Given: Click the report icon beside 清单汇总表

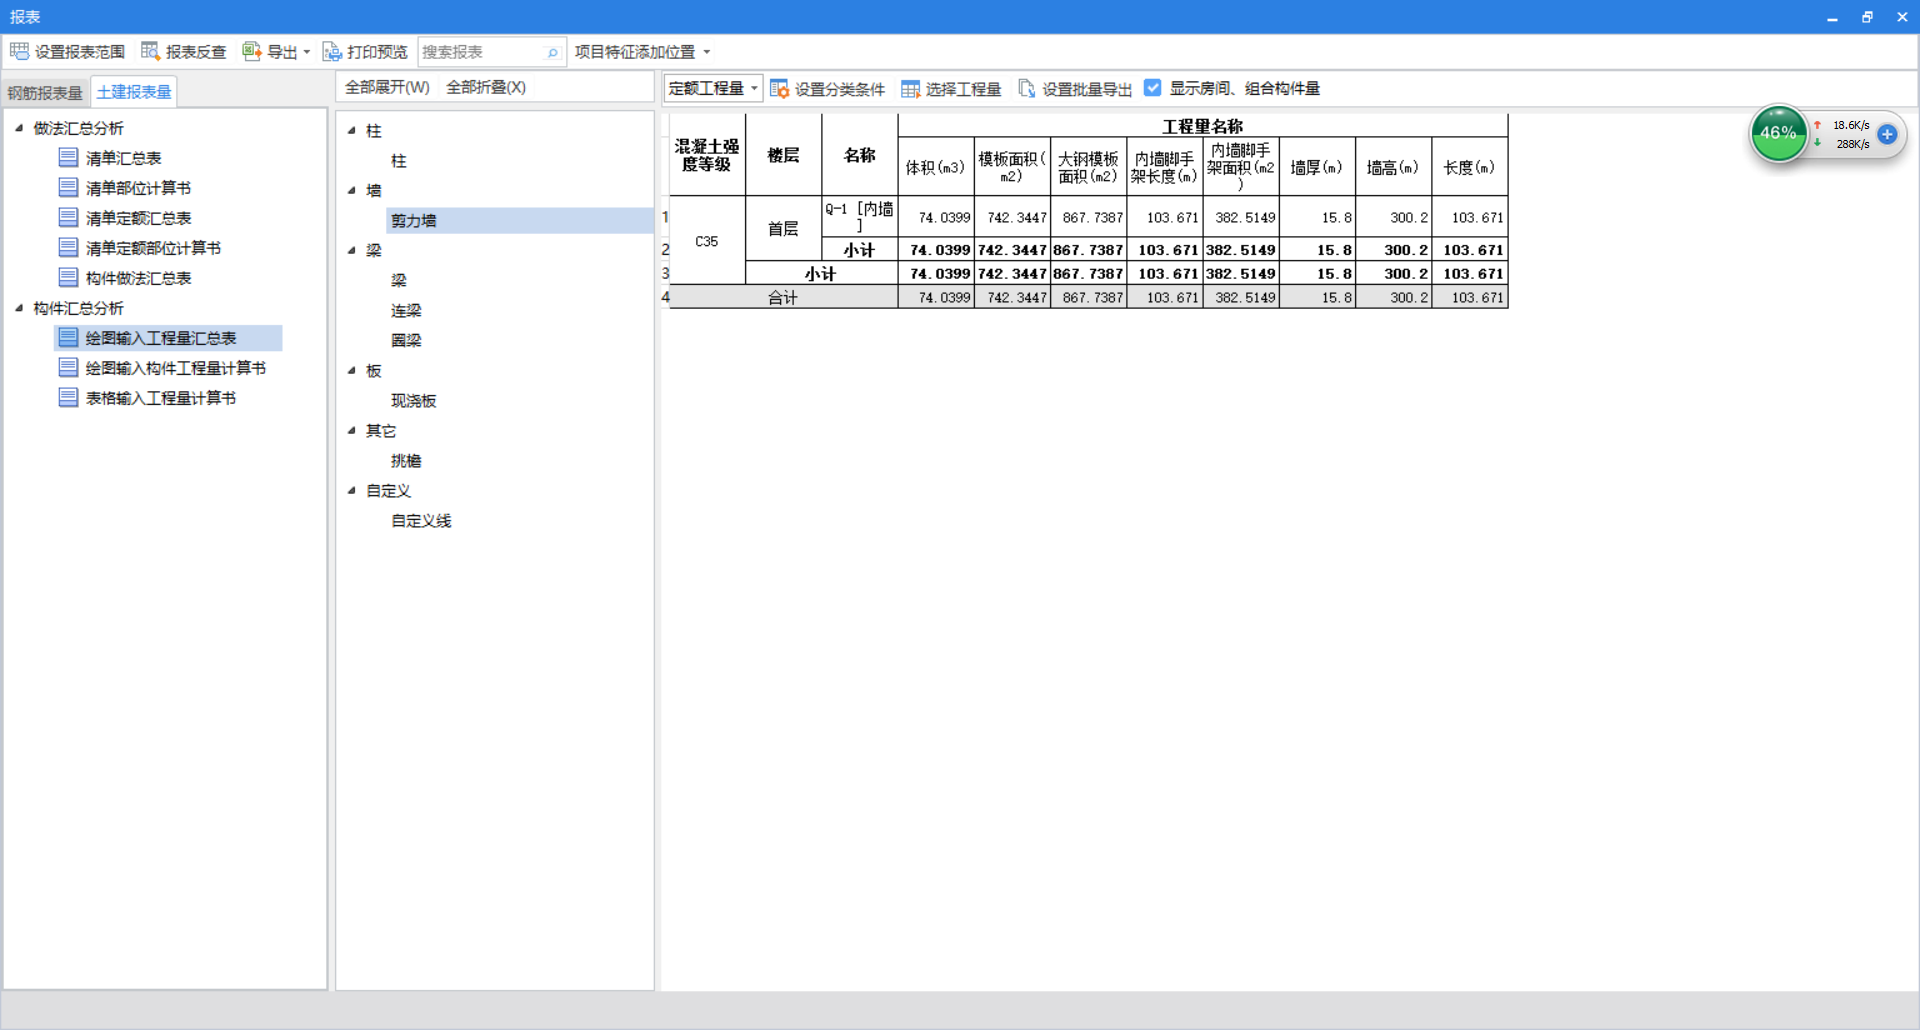Looking at the screenshot, I should (x=68, y=157).
